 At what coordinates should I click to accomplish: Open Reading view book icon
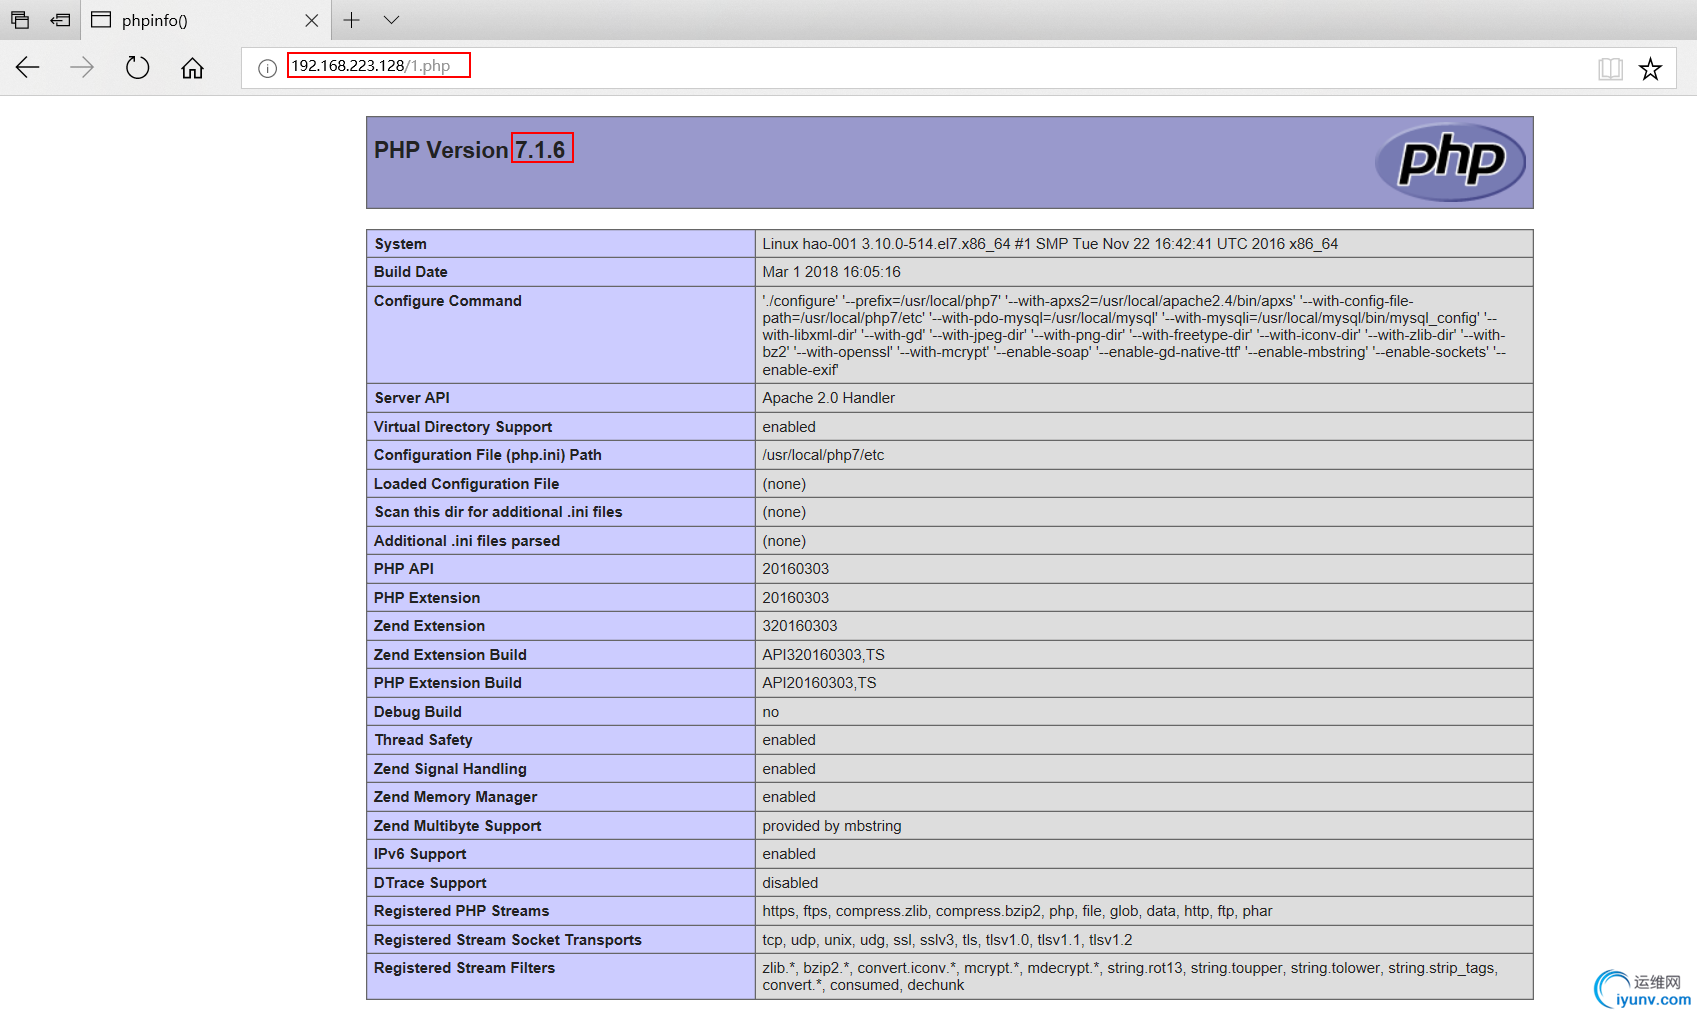coord(1610,68)
